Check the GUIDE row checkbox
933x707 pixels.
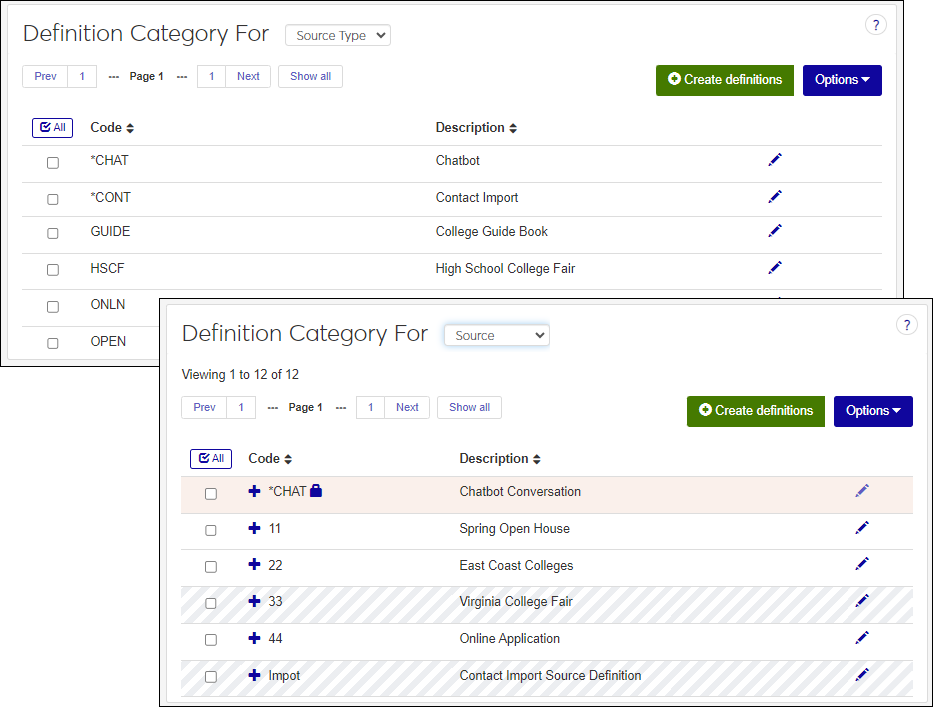pos(53,233)
